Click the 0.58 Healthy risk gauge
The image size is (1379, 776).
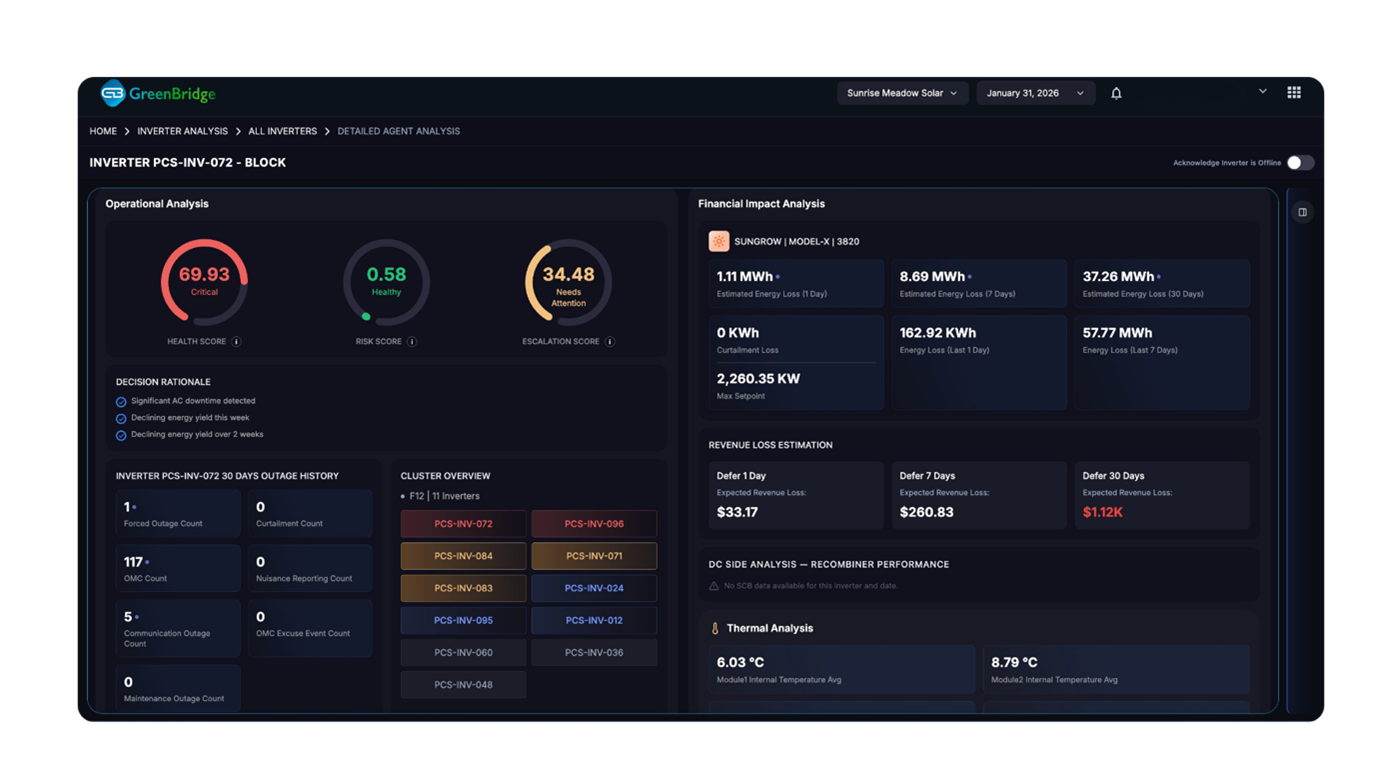[386, 282]
